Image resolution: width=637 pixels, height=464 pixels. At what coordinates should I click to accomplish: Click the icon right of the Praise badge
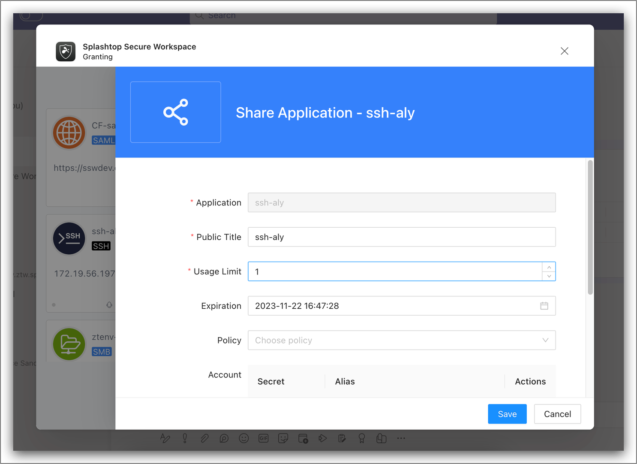381,438
